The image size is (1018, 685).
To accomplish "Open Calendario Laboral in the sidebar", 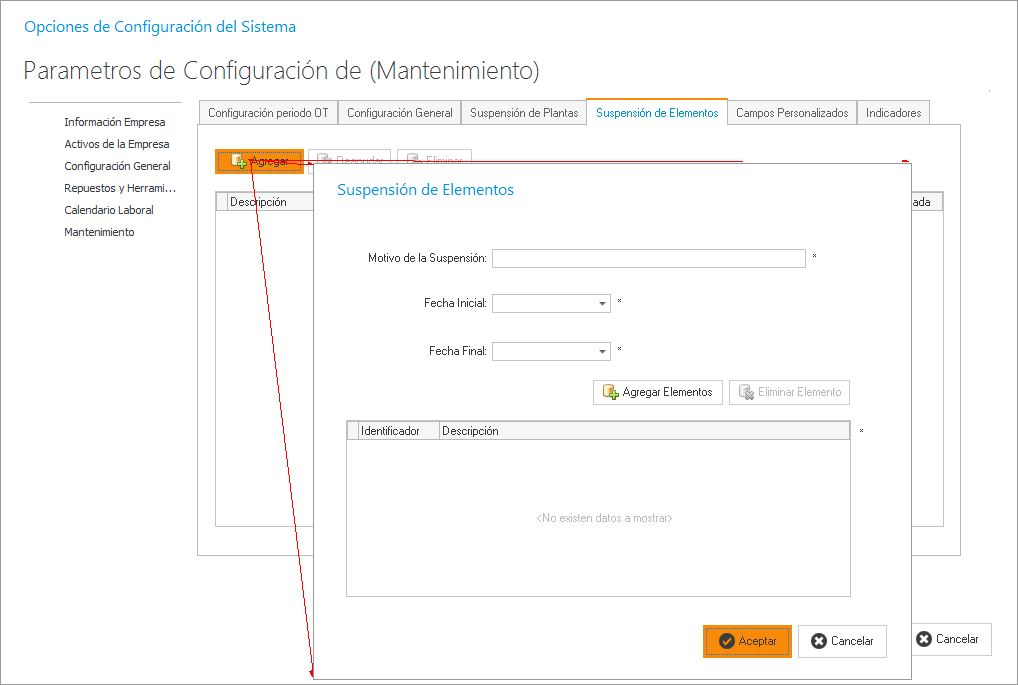I will click(109, 210).
